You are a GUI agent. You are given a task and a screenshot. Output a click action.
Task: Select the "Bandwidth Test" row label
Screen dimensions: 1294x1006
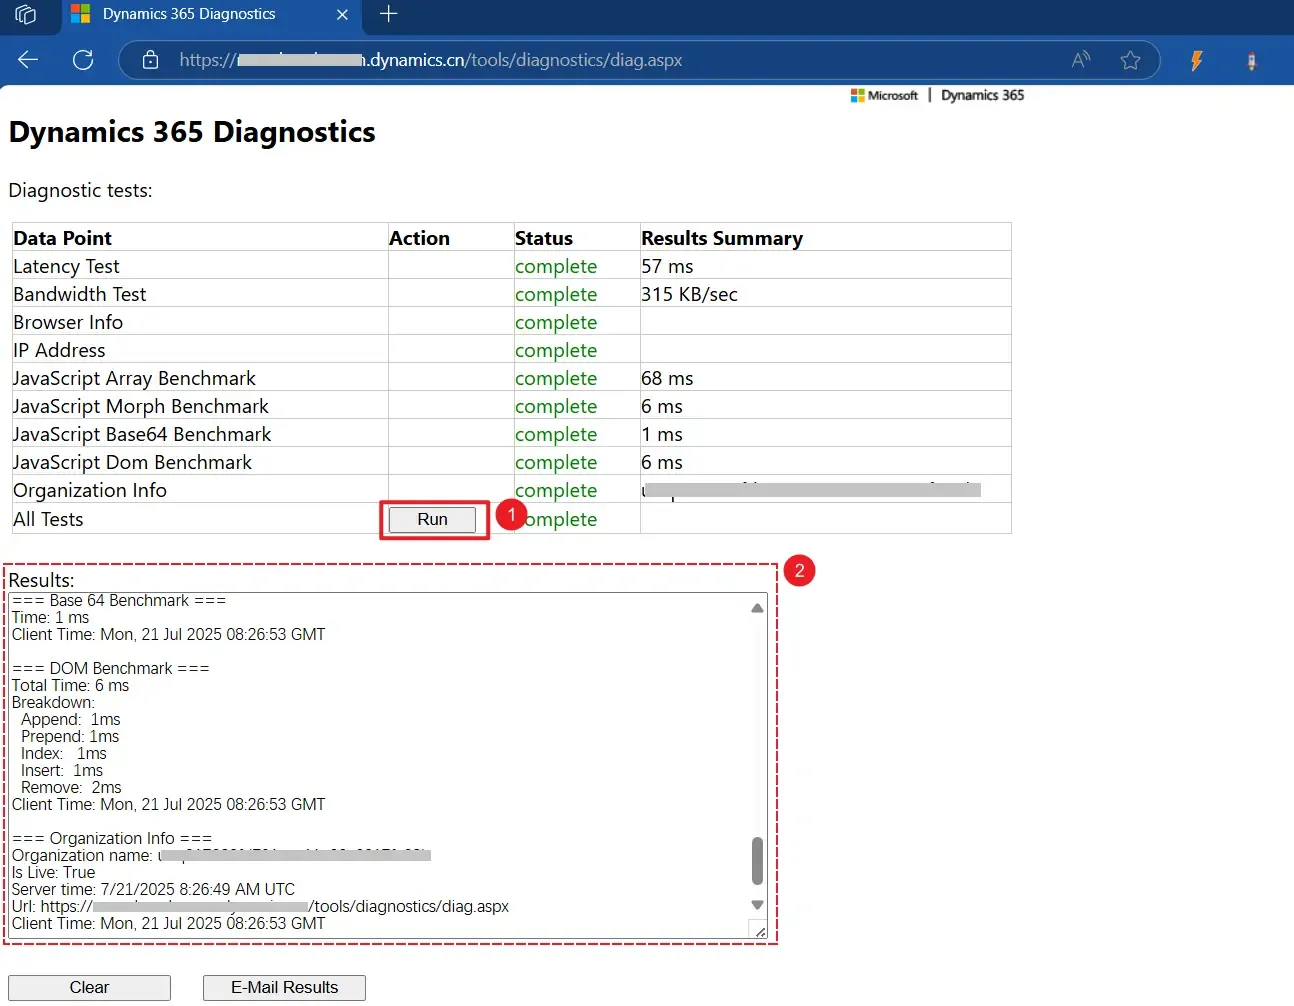(80, 294)
